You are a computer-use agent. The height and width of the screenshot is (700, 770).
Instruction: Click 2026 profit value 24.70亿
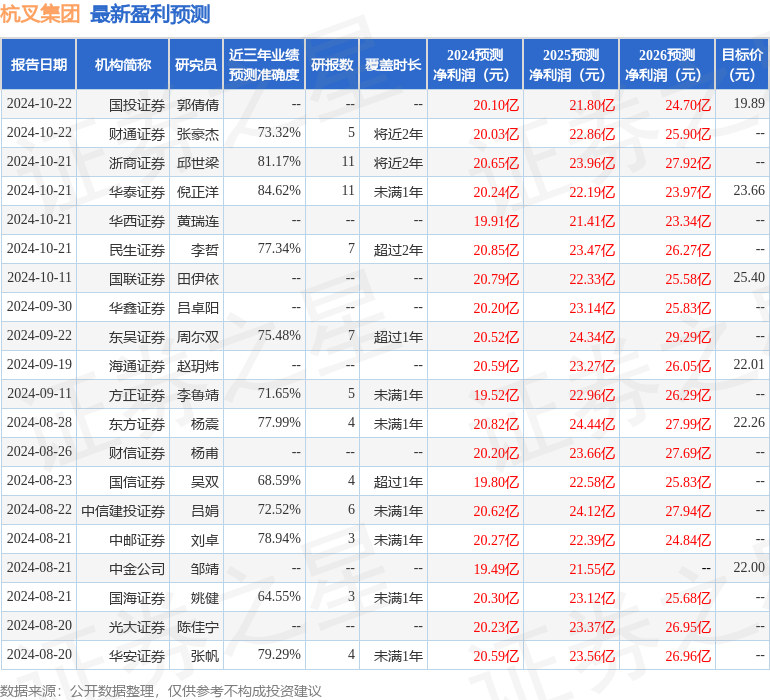pyautogui.click(x=688, y=105)
